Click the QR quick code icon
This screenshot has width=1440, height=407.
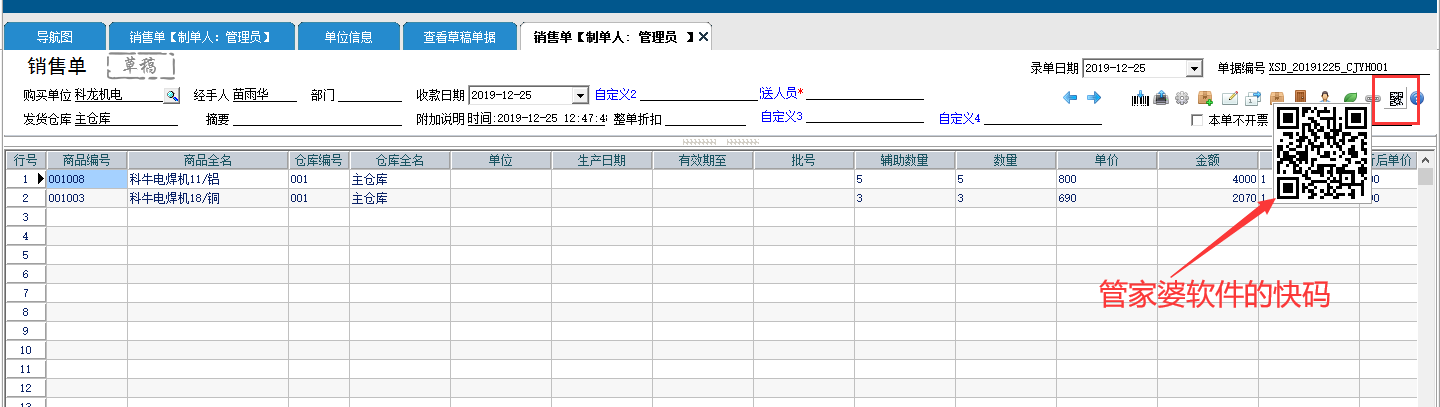[1397, 98]
